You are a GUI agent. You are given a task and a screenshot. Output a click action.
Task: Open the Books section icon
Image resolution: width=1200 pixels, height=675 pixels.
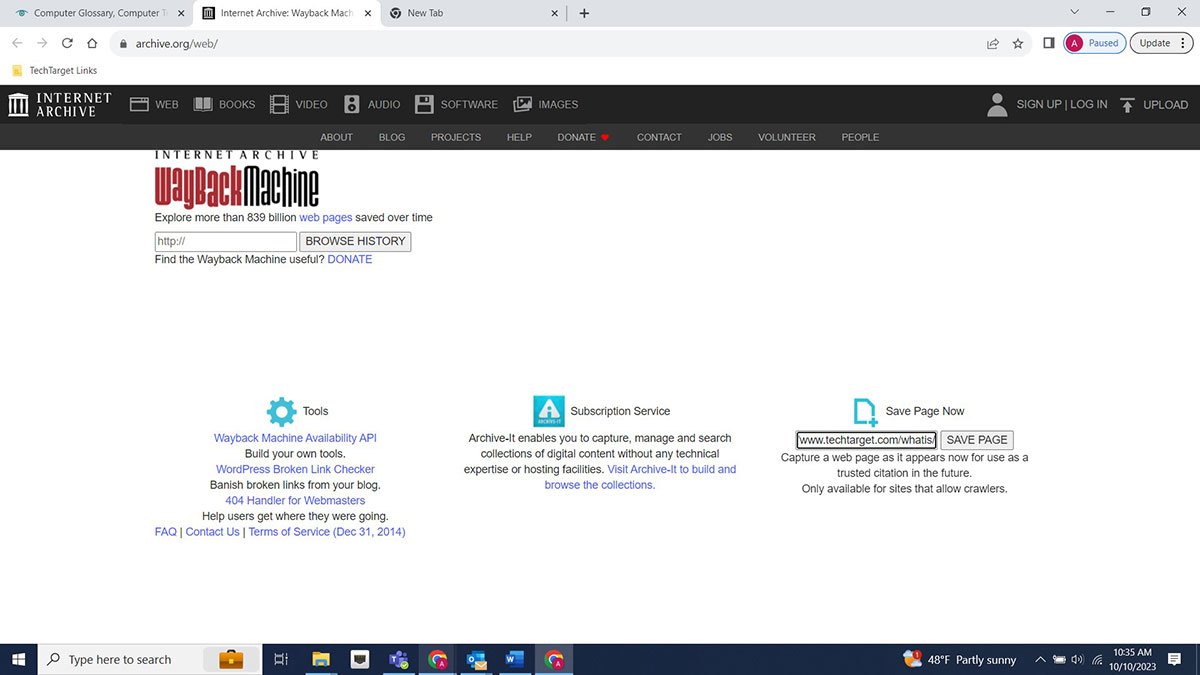point(203,104)
